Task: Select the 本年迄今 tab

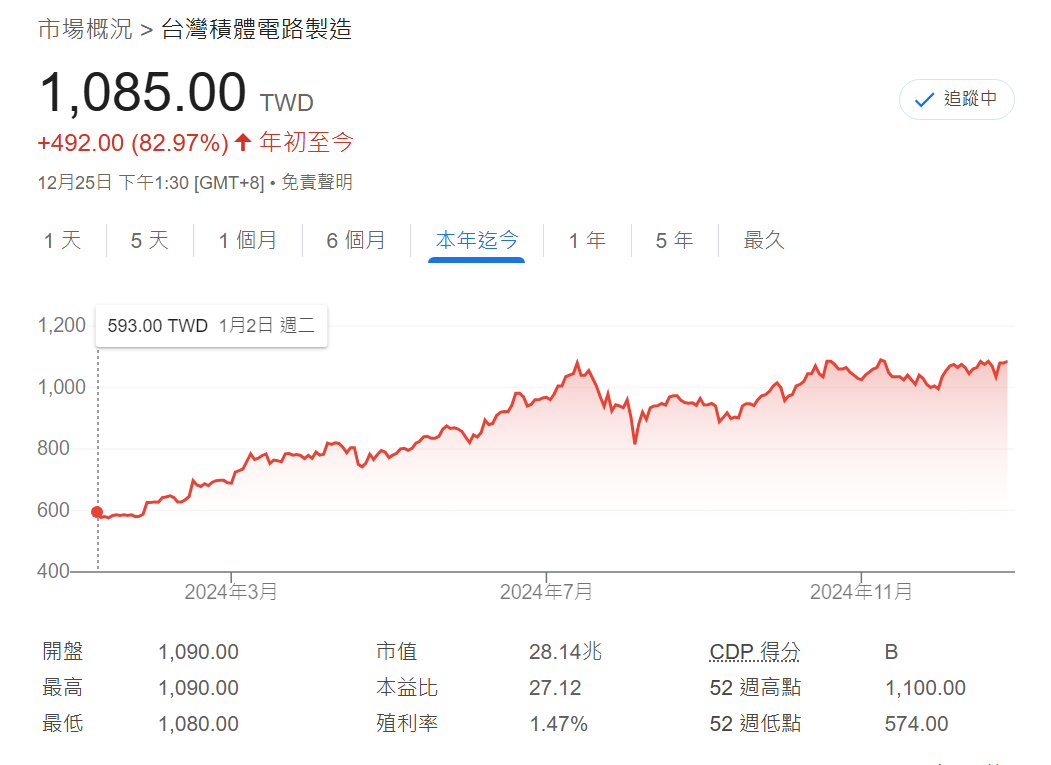Action: [x=477, y=240]
